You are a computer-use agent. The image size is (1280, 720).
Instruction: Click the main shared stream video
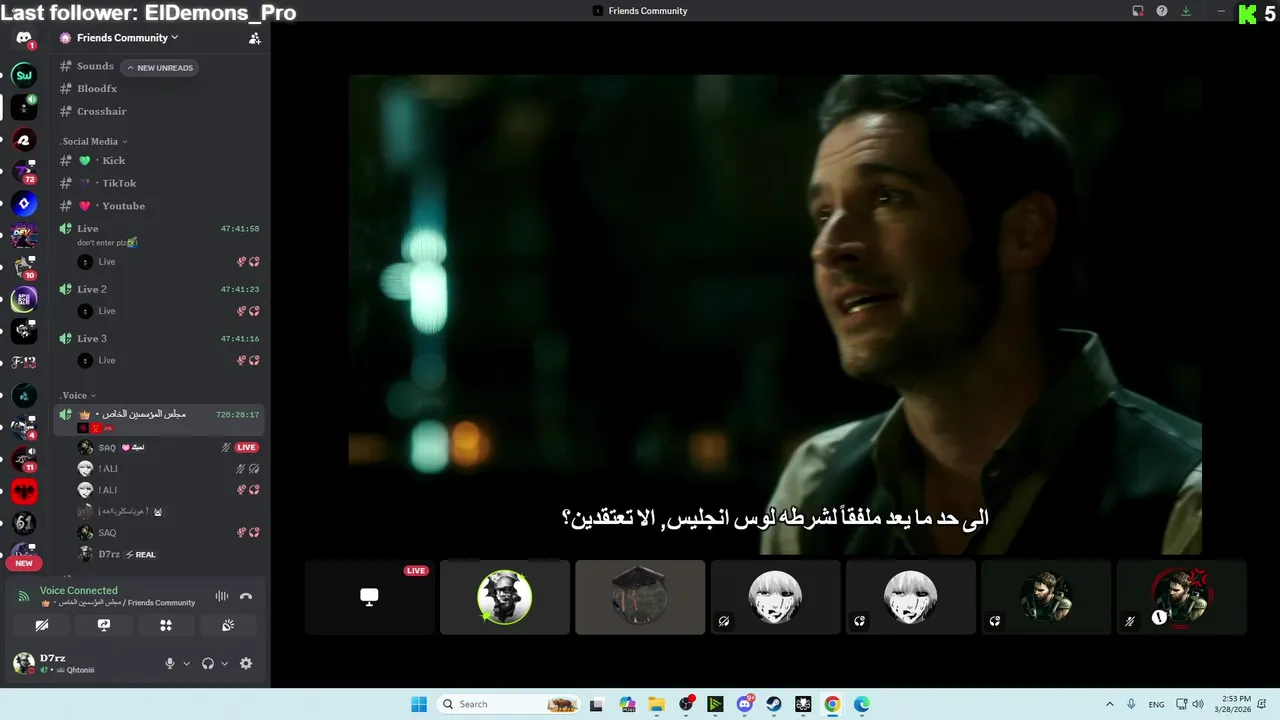(x=775, y=315)
